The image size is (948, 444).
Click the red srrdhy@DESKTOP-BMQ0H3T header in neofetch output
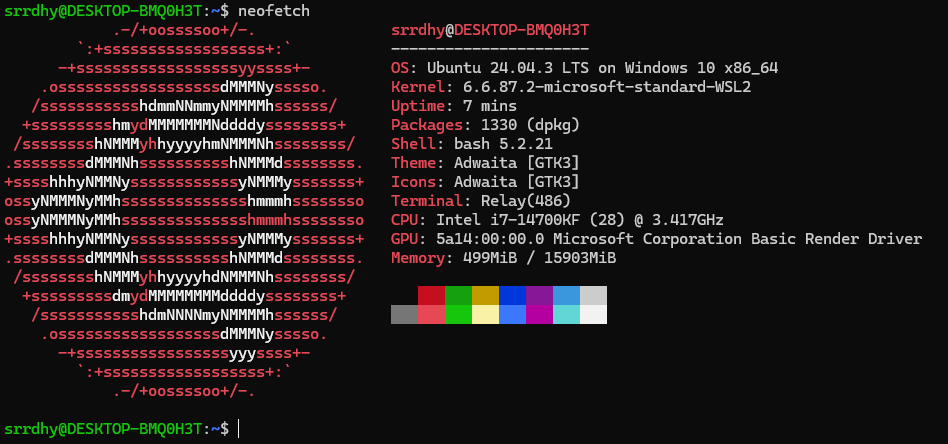[489, 30]
